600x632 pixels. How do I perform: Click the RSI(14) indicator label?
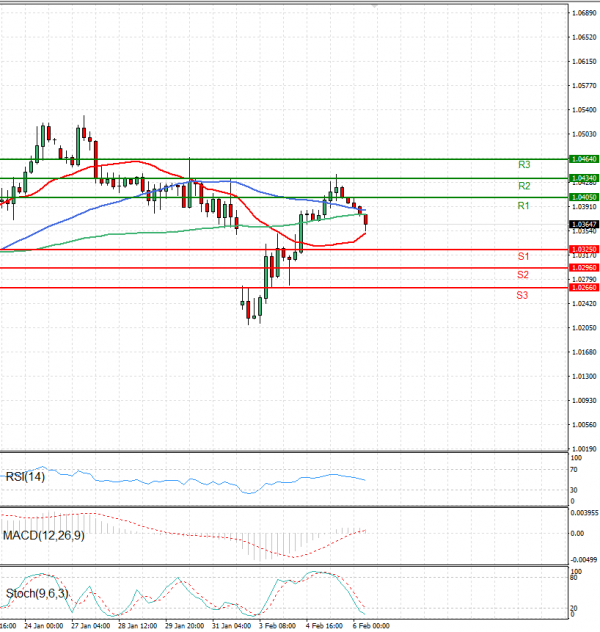point(25,477)
